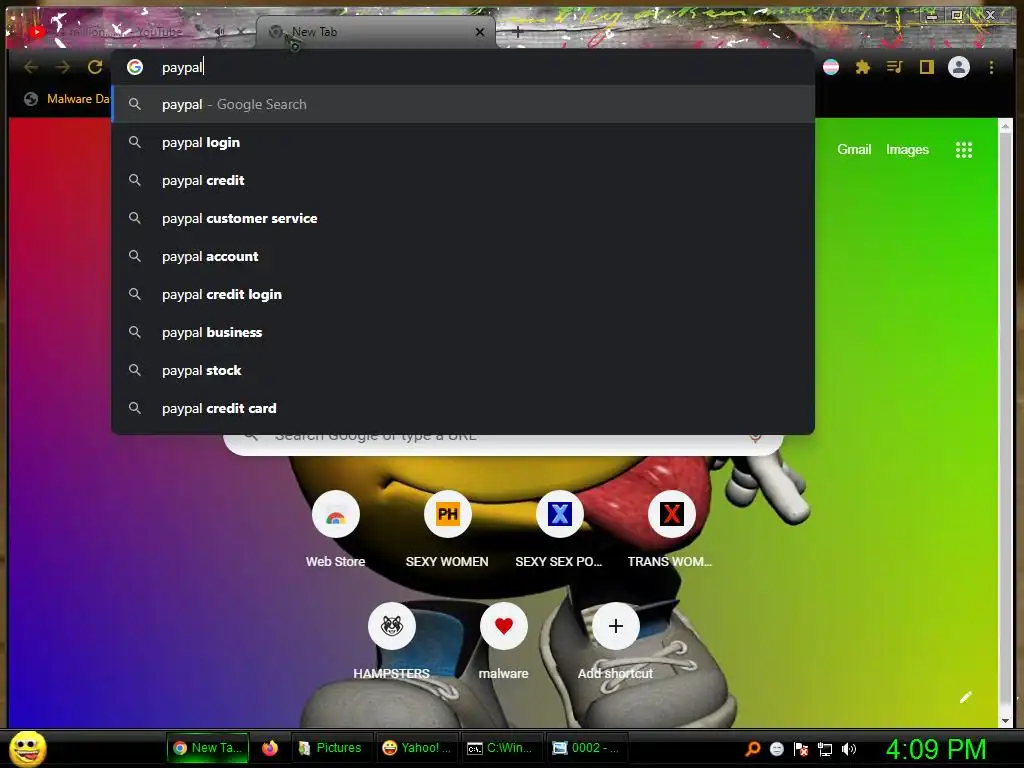This screenshot has height=768, width=1024.
Task: Open Chrome three-dot menu
Action: pos(991,67)
